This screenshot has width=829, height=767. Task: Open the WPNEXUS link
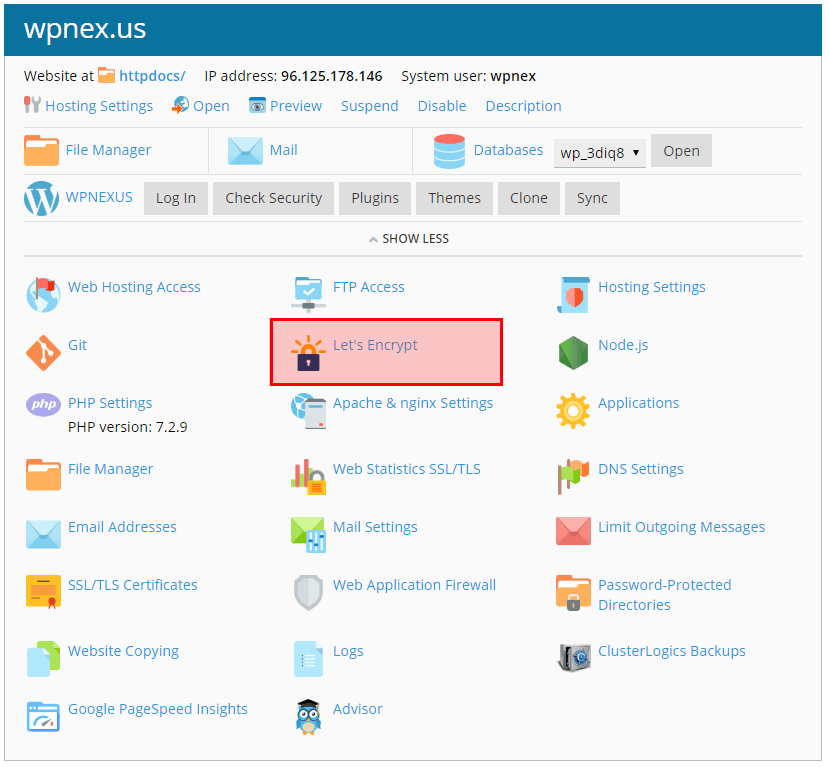pos(99,198)
